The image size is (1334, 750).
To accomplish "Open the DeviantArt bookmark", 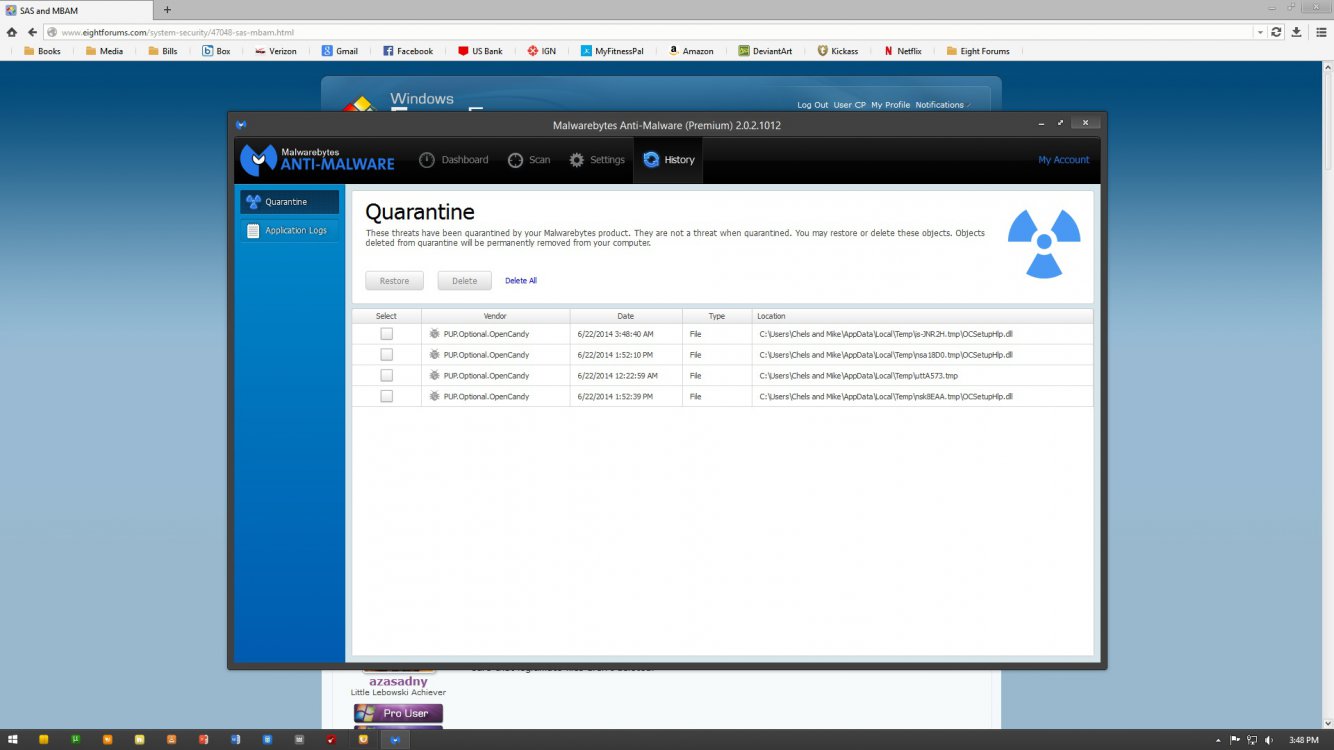I will [x=765, y=51].
